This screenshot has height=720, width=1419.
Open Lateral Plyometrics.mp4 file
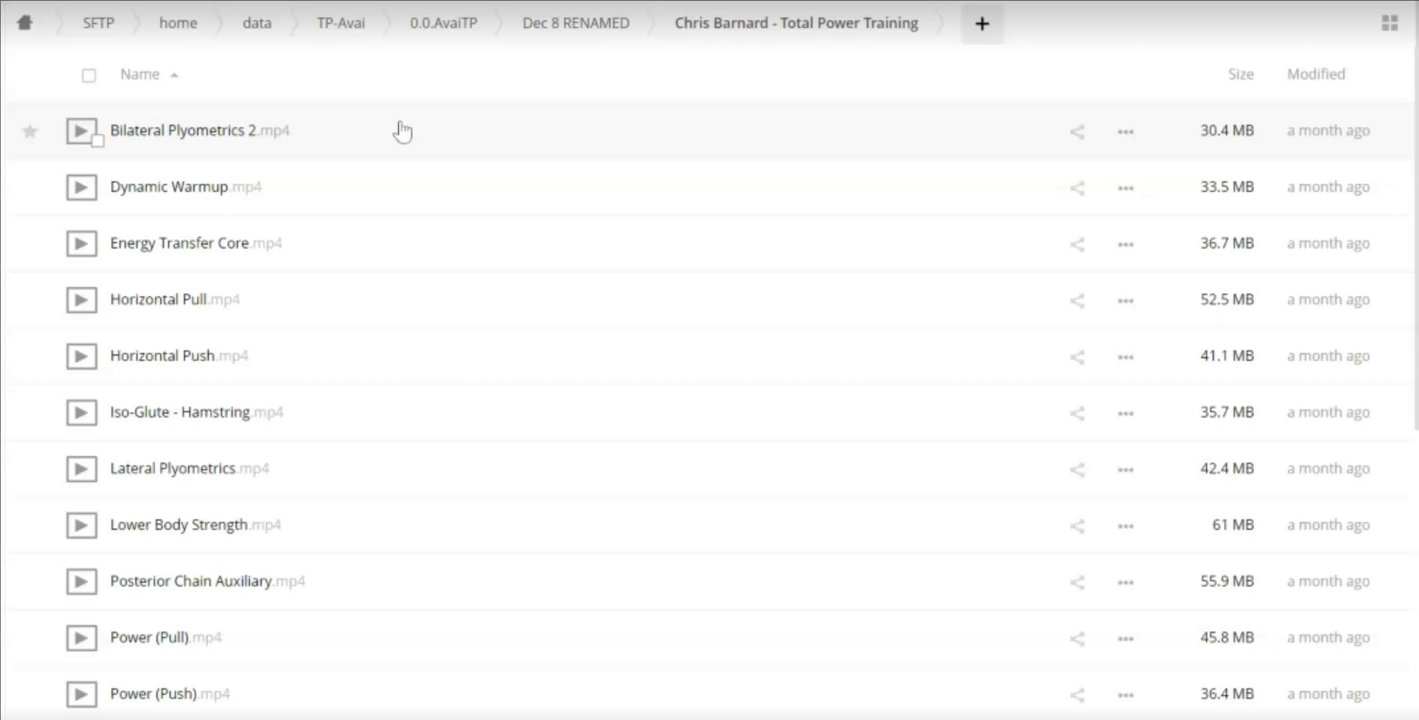(190, 468)
